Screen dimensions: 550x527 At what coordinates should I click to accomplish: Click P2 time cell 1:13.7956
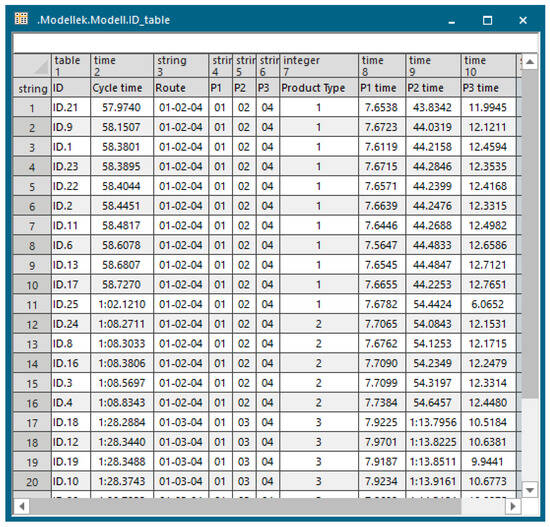[433, 422]
